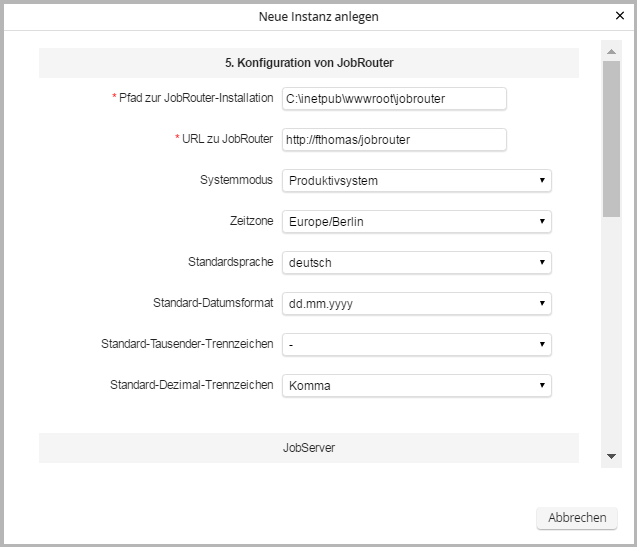637x547 pixels.
Task: Click the Standardsprache label
Action: [x=230, y=262]
